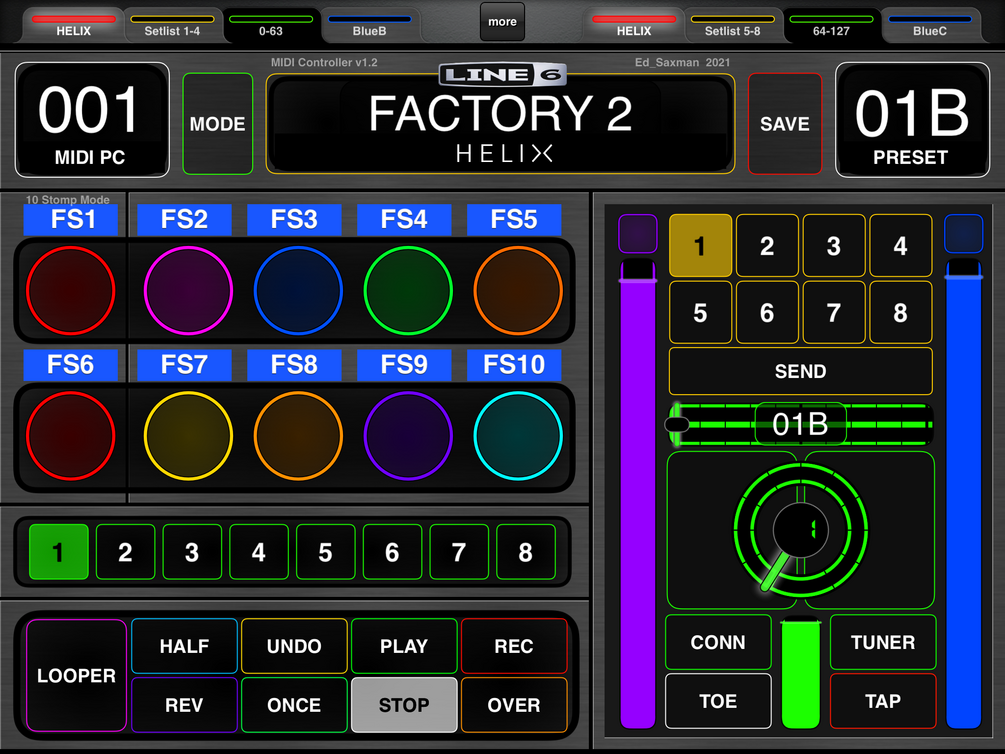Click the looper UNDO button

[x=294, y=646]
